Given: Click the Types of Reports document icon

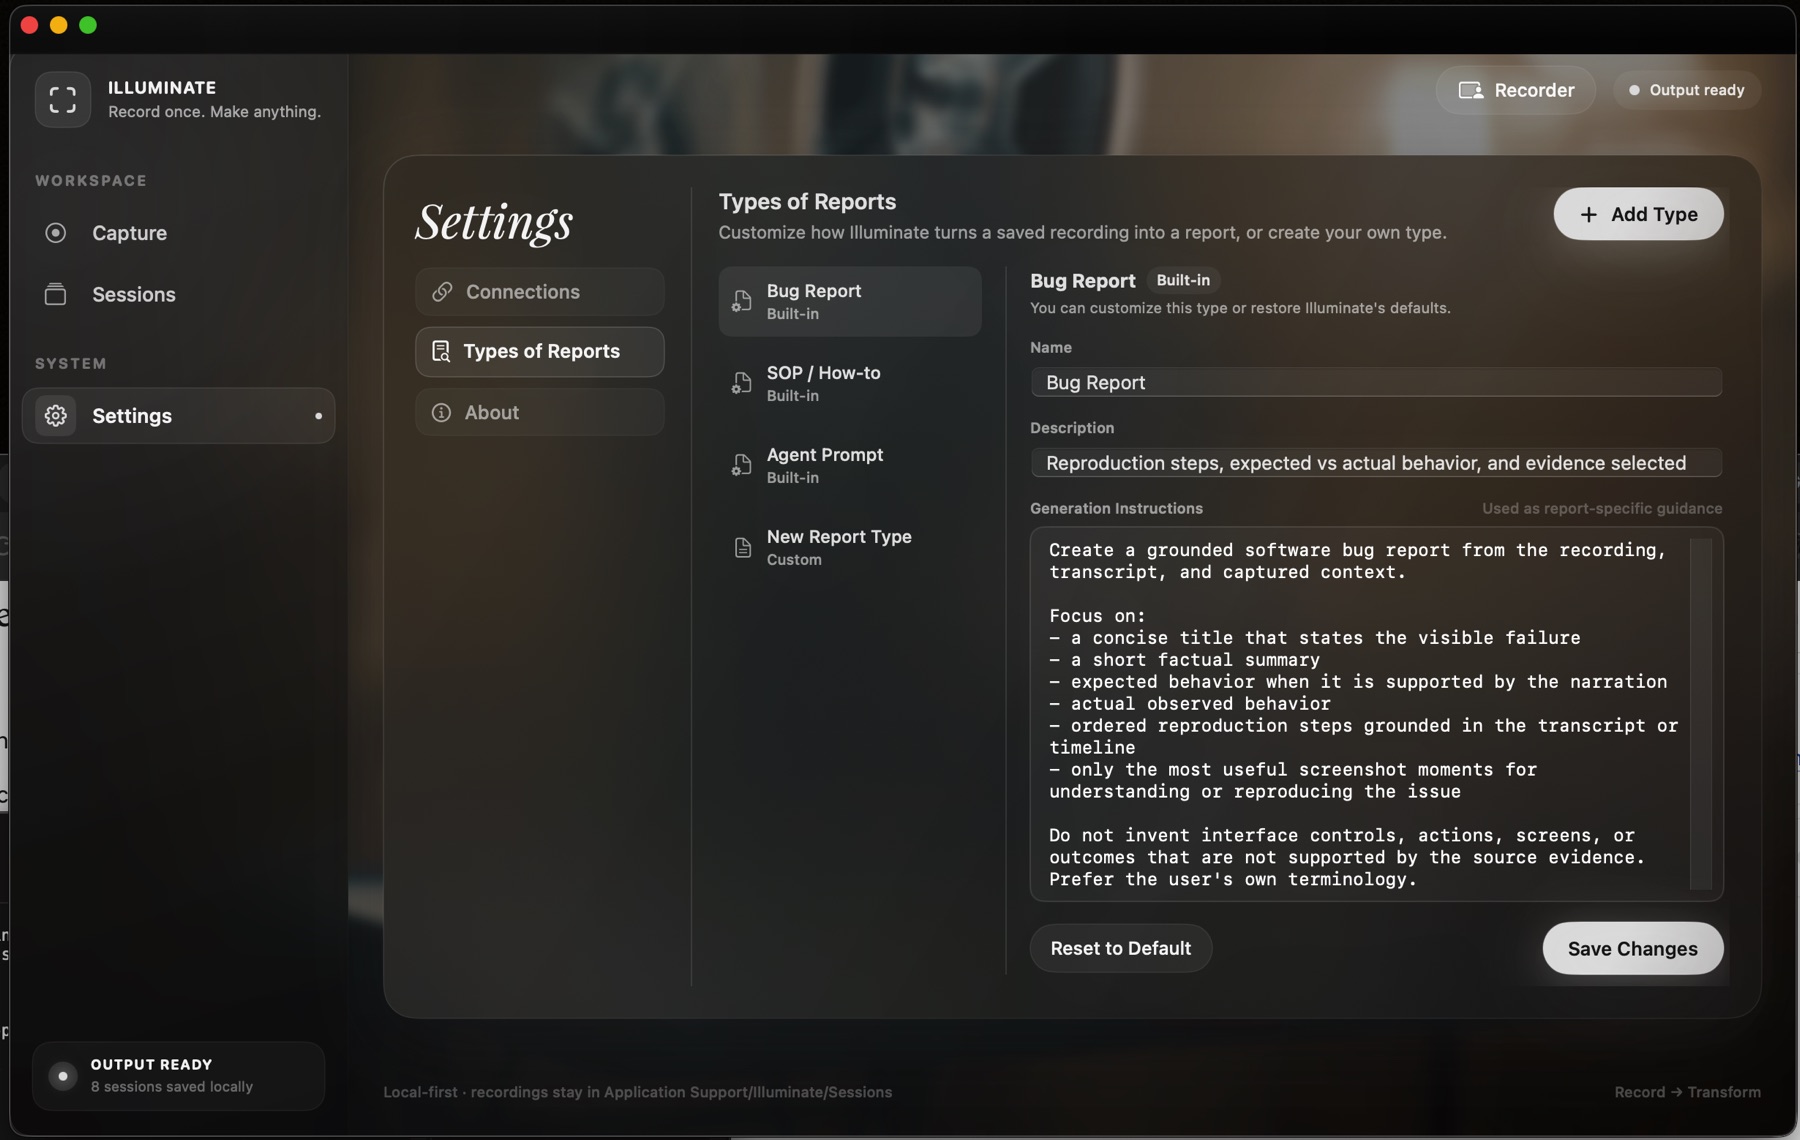Looking at the screenshot, I should coord(441,351).
